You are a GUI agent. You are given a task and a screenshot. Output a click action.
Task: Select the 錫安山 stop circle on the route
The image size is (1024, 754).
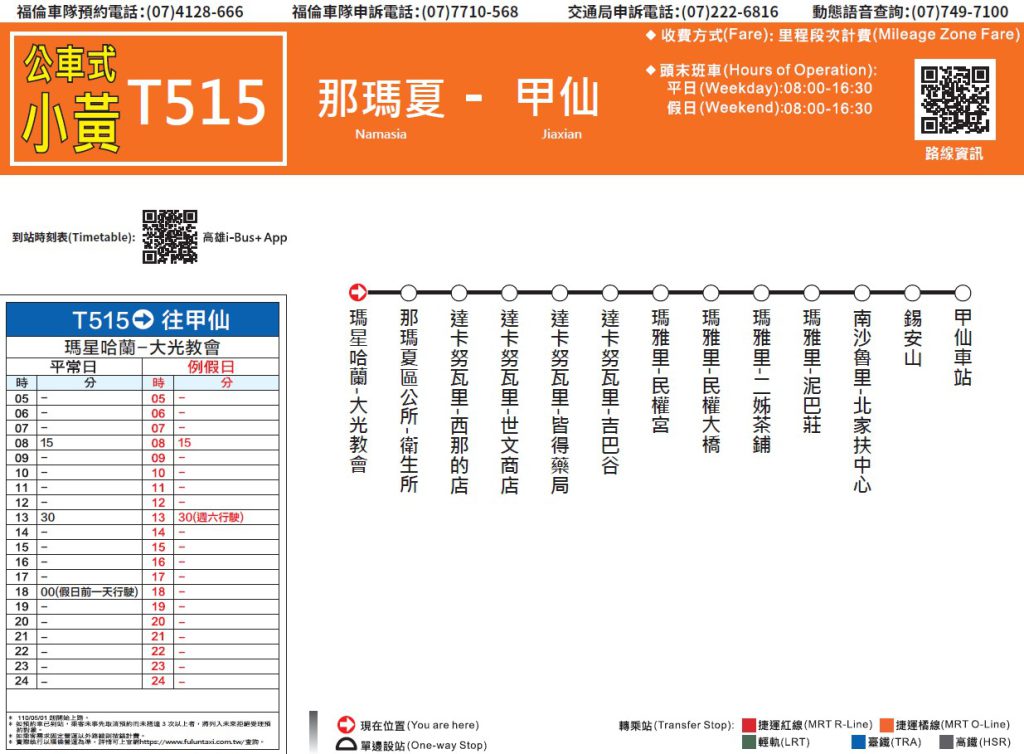tap(912, 293)
